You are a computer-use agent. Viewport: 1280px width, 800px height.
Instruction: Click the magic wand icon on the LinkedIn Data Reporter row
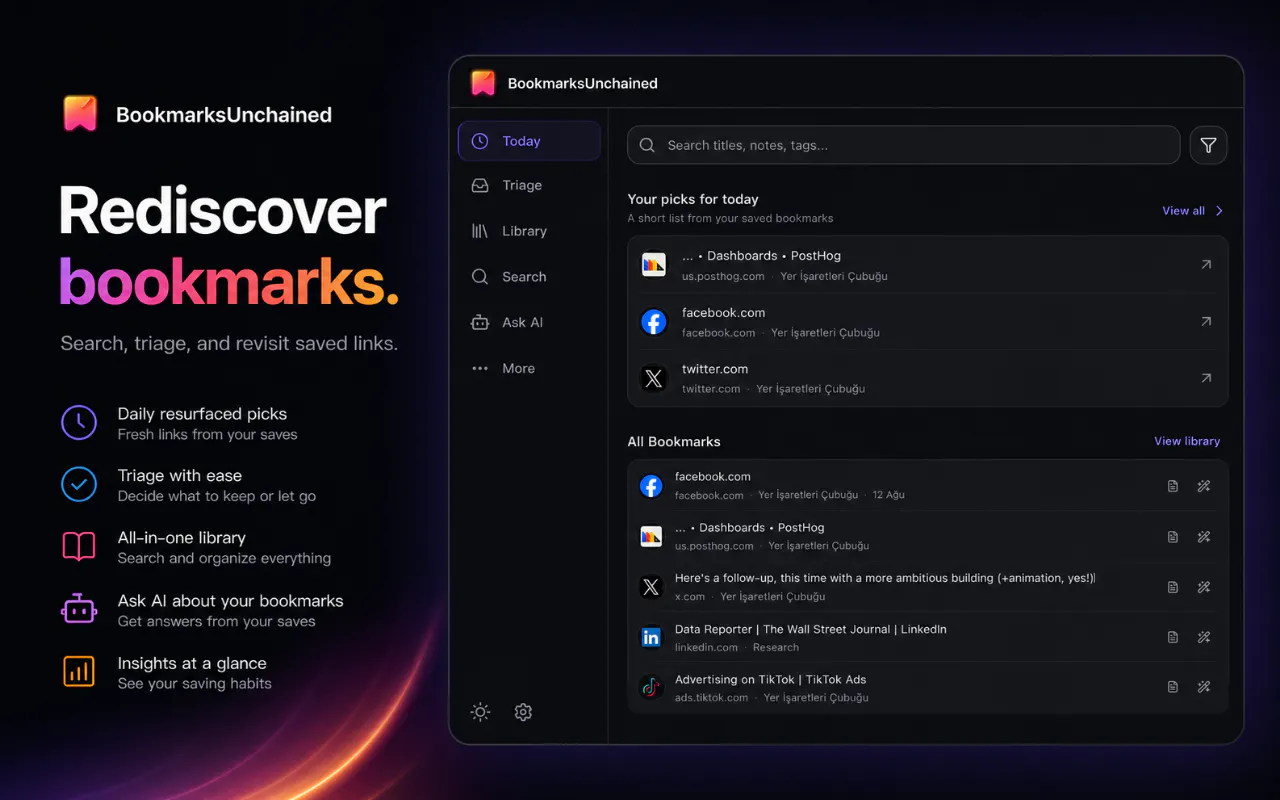[1204, 637]
